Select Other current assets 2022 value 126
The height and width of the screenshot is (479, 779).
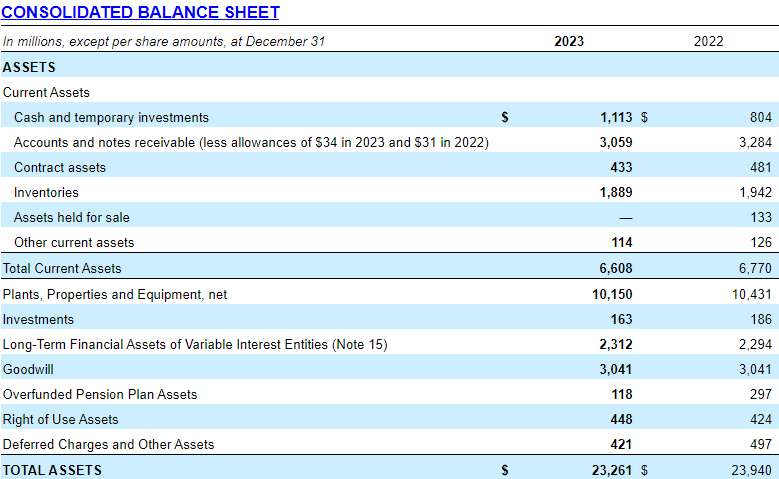(761, 242)
